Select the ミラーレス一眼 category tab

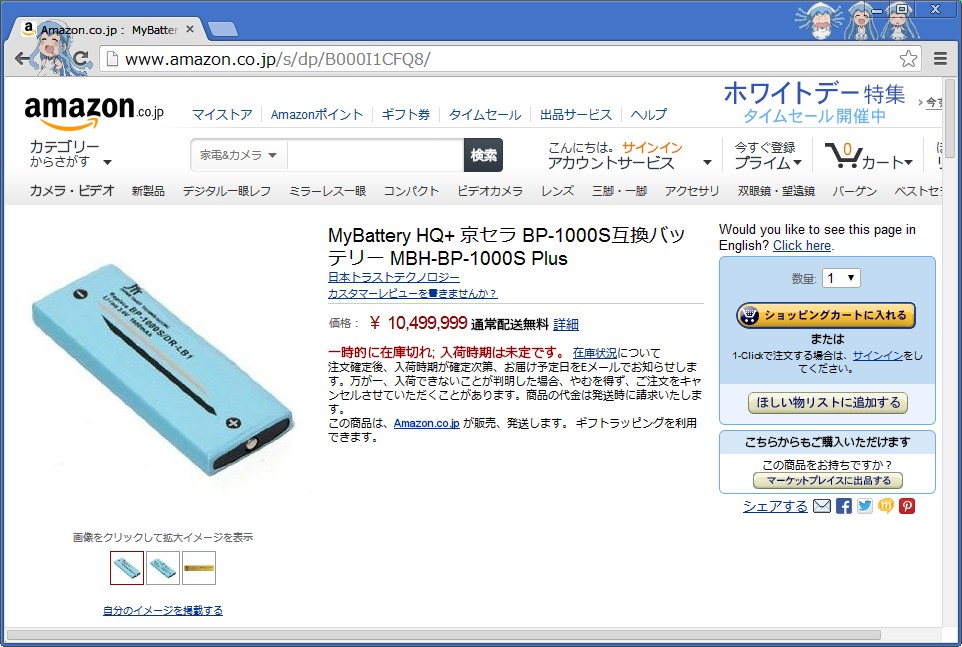point(328,191)
